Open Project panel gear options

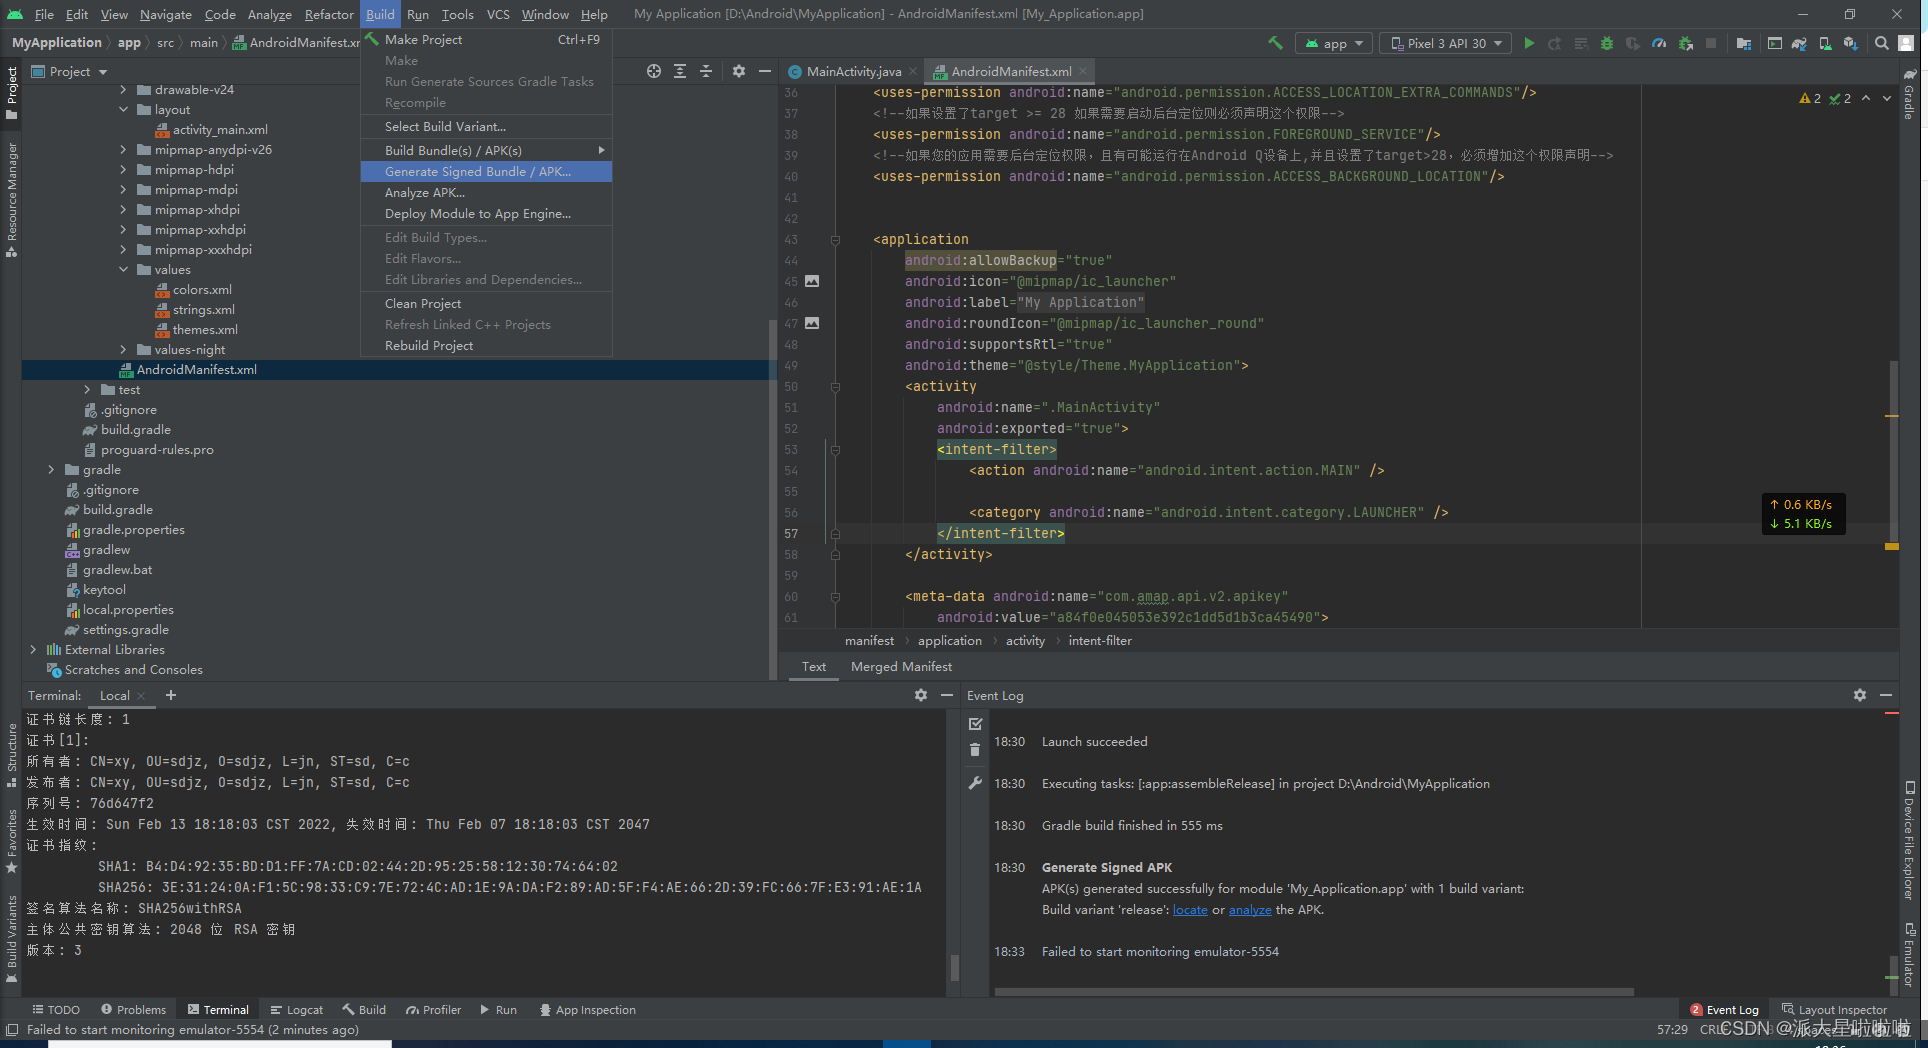[x=739, y=71]
